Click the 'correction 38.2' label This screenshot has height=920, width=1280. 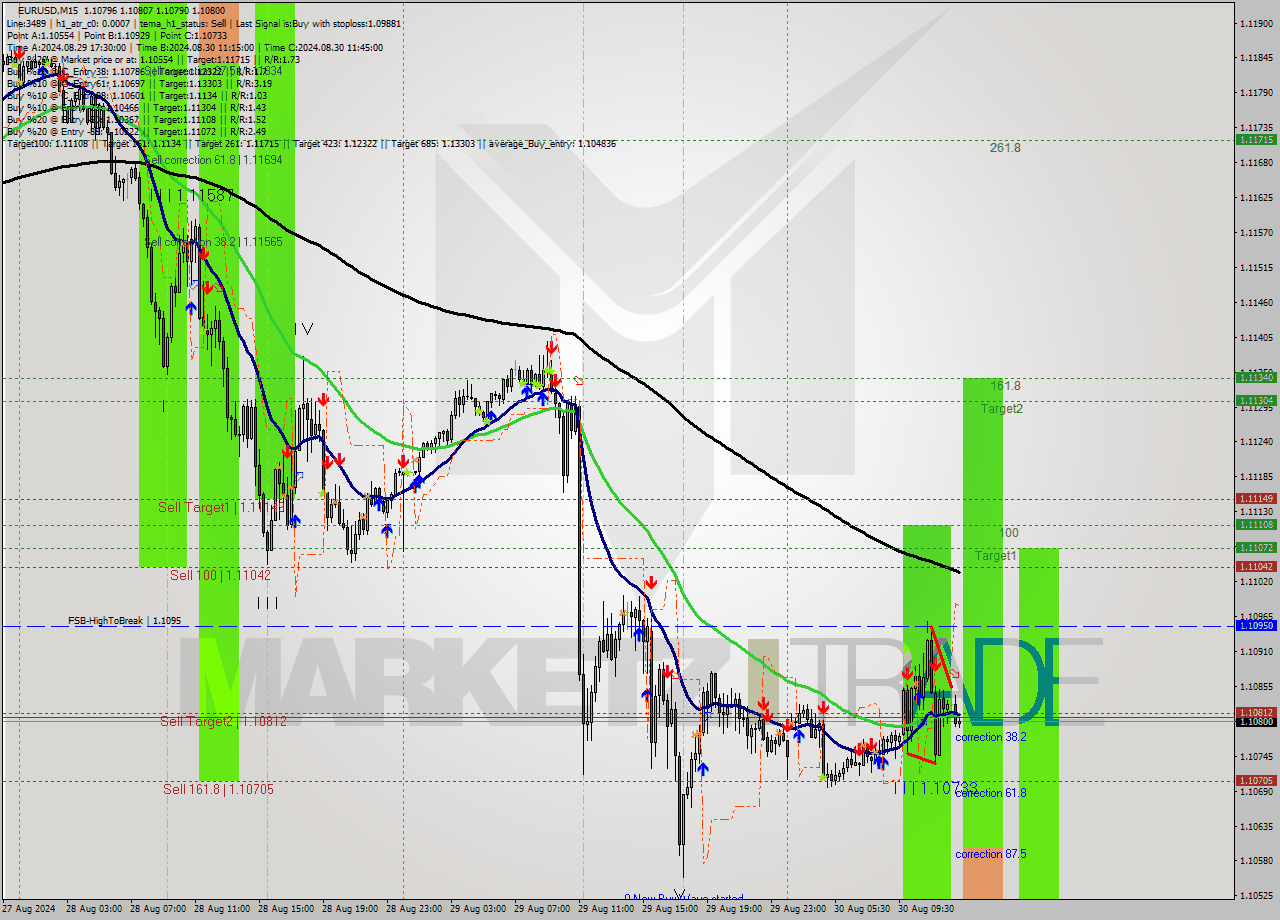990,737
